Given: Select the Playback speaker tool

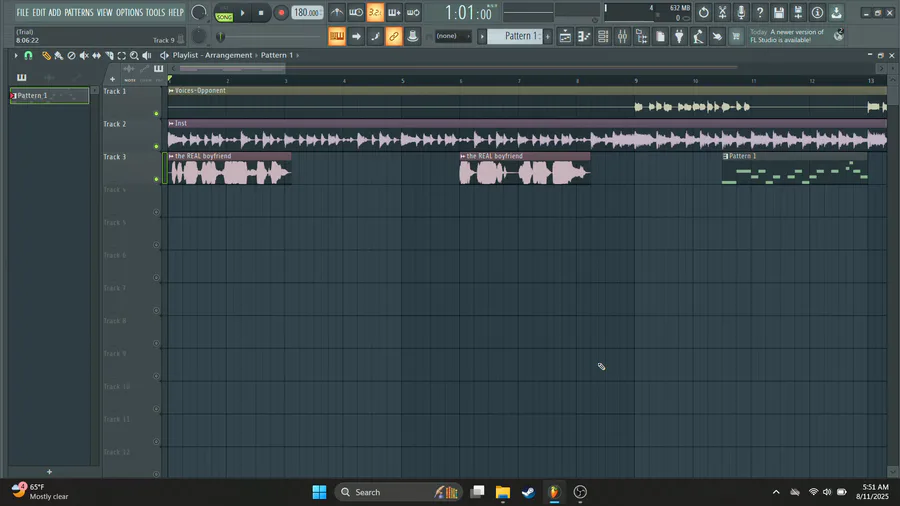Looking at the screenshot, I should tap(147, 56).
